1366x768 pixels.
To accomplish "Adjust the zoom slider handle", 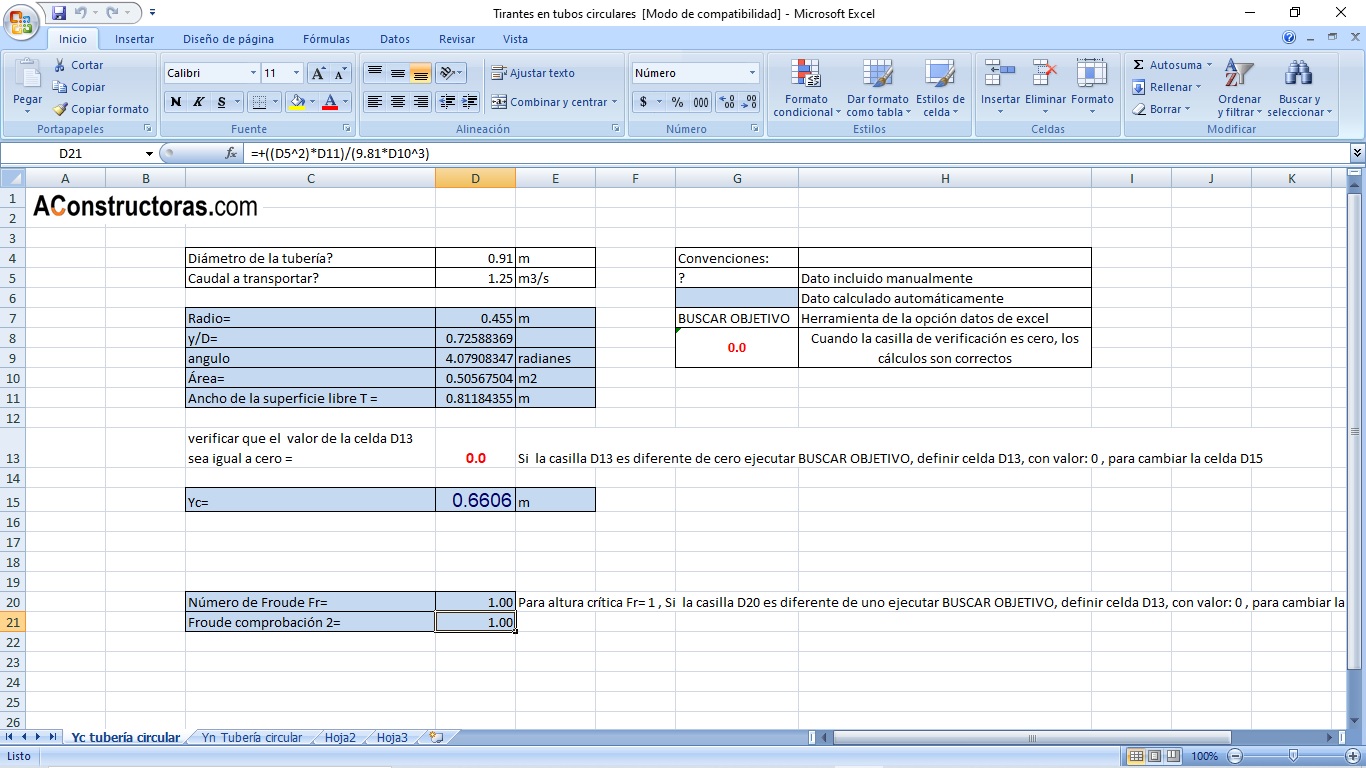I will point(1293,757).
